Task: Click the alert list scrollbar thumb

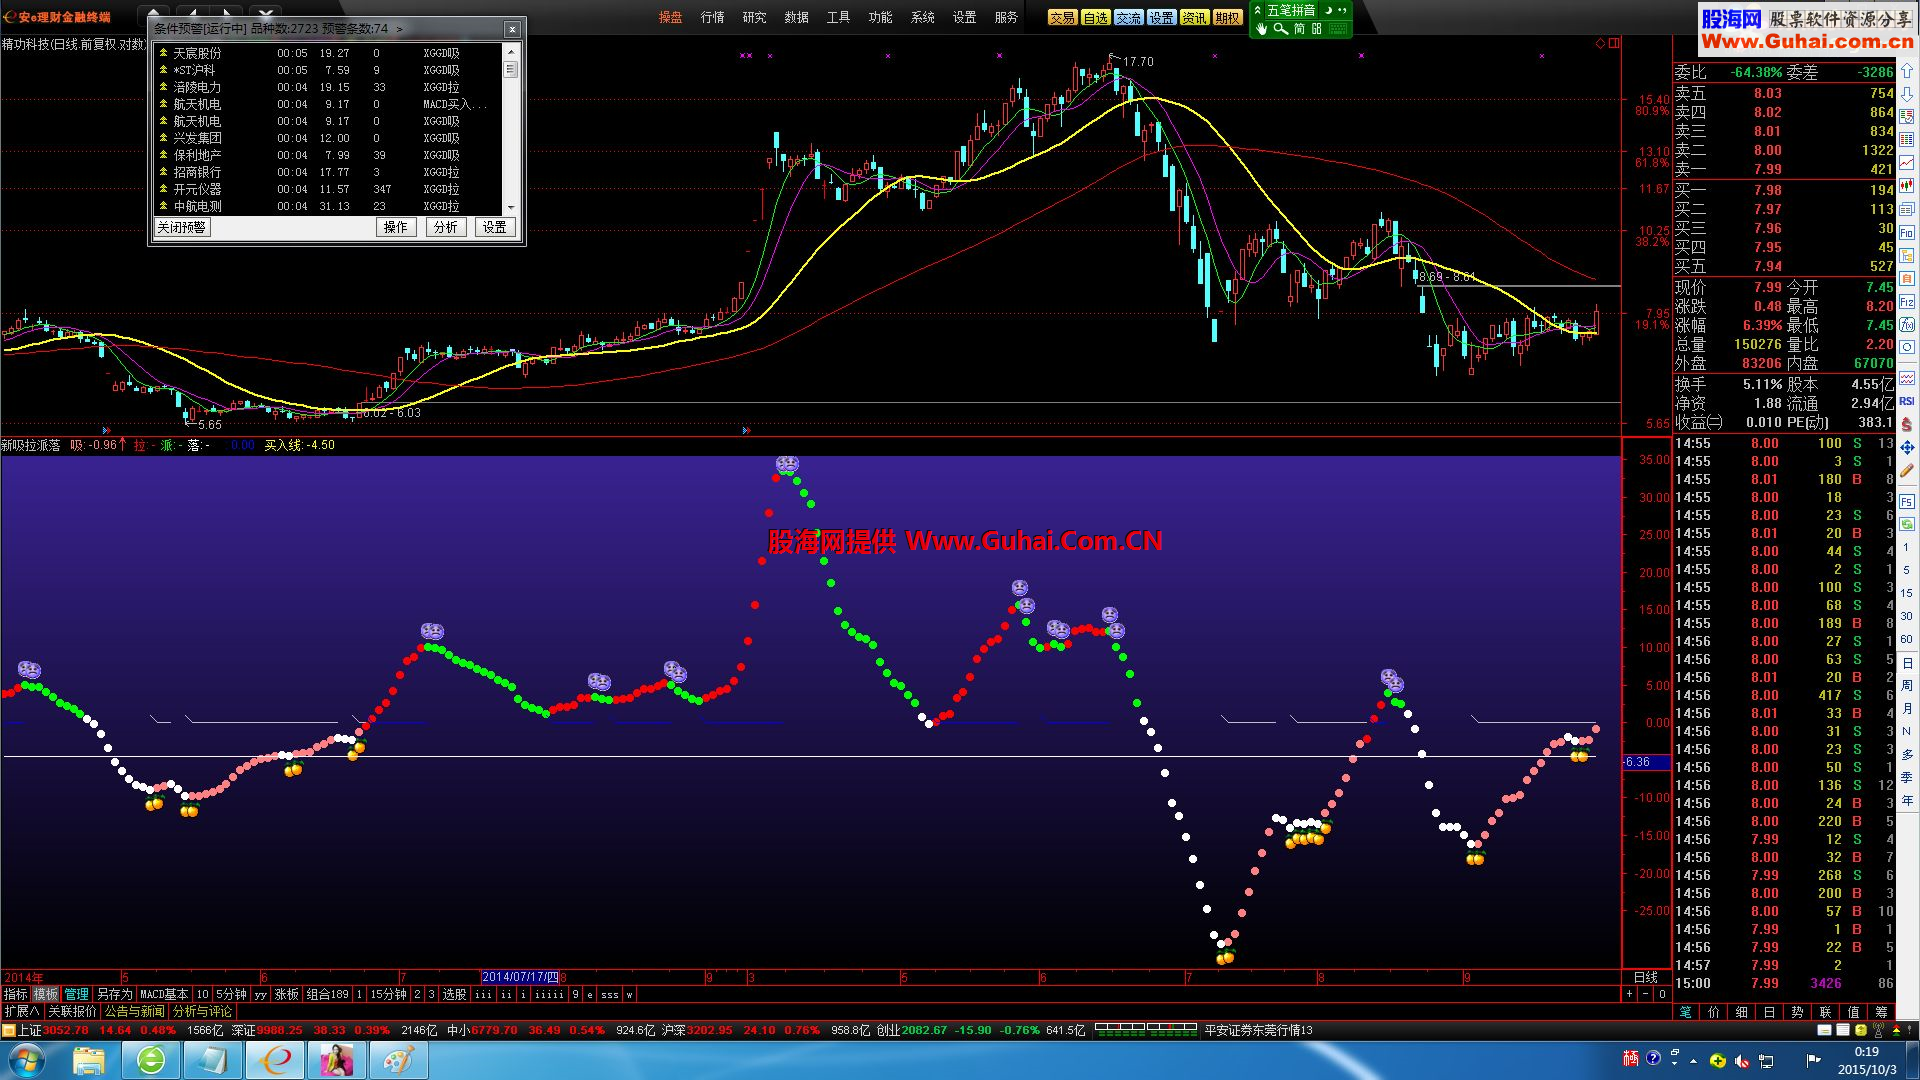Action: [x=511, y=69]
